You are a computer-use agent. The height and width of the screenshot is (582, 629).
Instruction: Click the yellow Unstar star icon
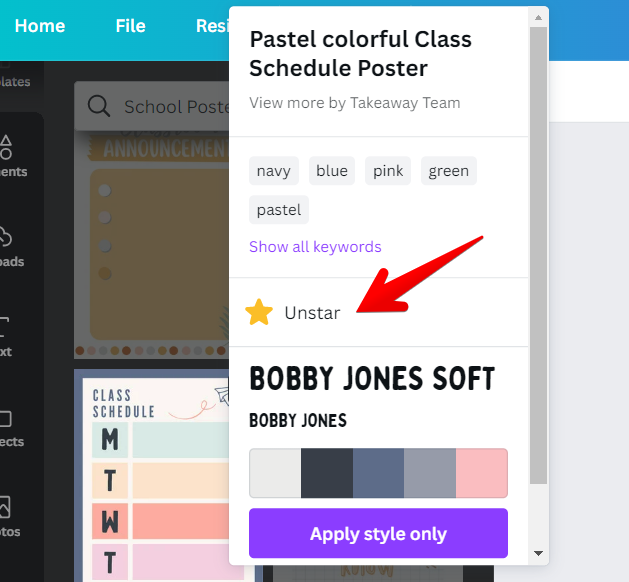pos(259,313)
